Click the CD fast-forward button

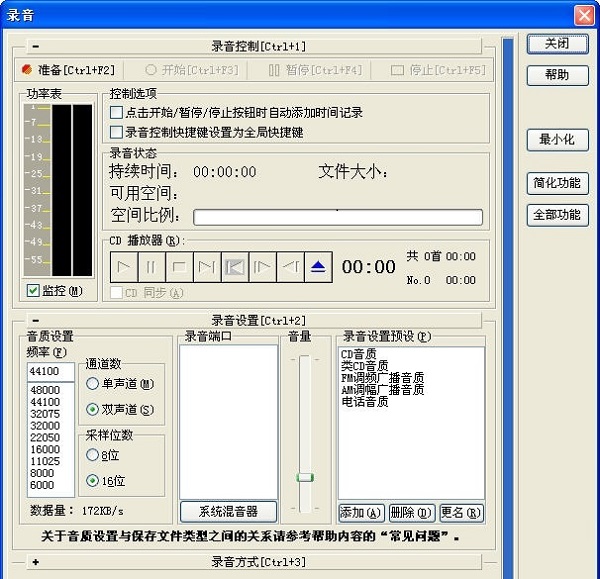coord(262,267)
